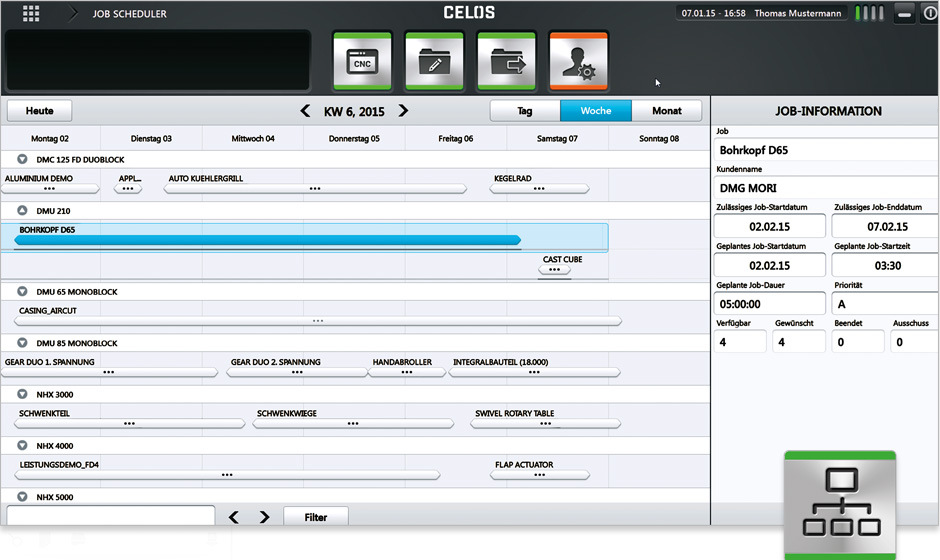Click the breadcrumb arrow before JOB SCHEDULER
Image resolution: width=940 pixels, height=560 pixels.
73,13
